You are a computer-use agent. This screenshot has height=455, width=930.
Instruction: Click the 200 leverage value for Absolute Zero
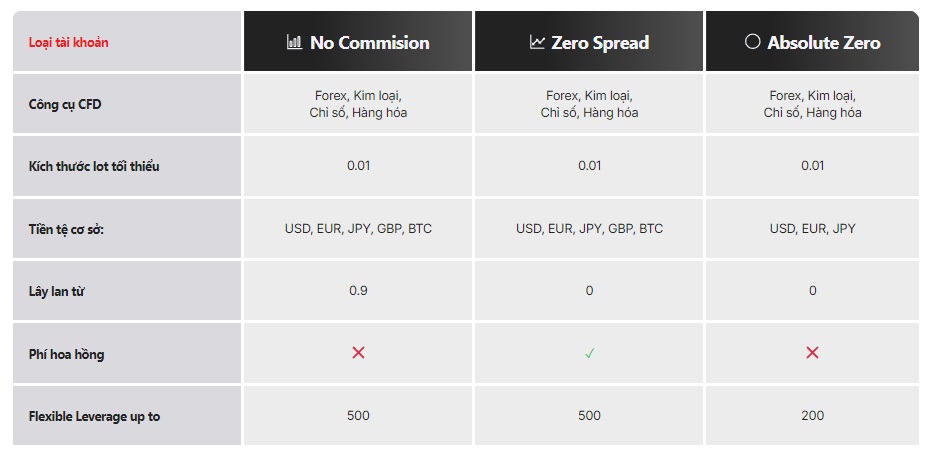812,416
